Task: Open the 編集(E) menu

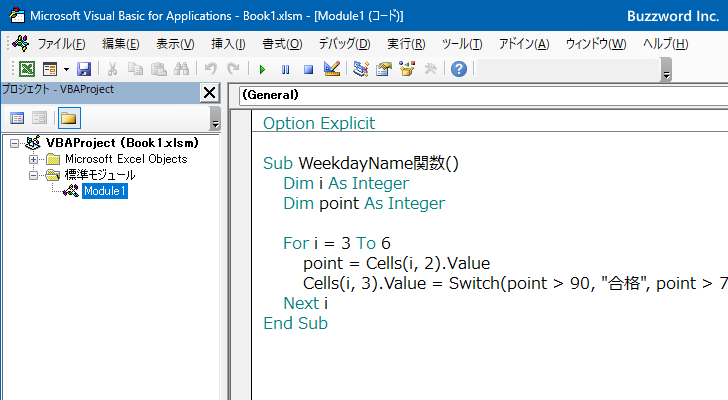Action: click(x=121, y=44)
